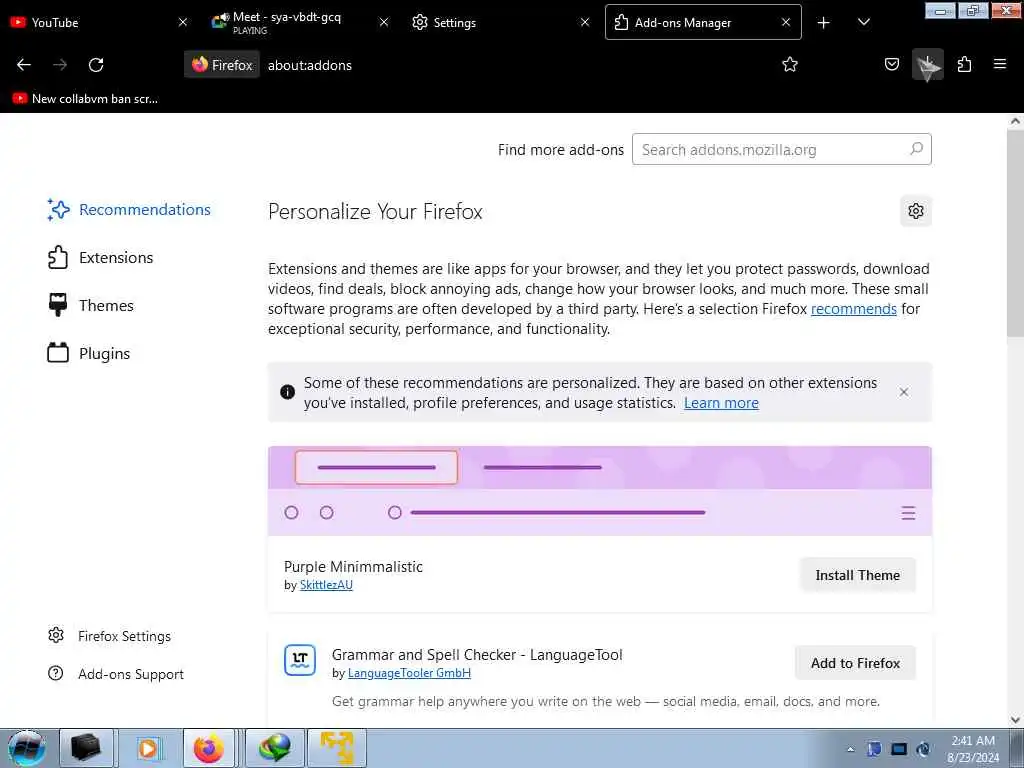Click the info icon in notice

[x=287, y=392]
